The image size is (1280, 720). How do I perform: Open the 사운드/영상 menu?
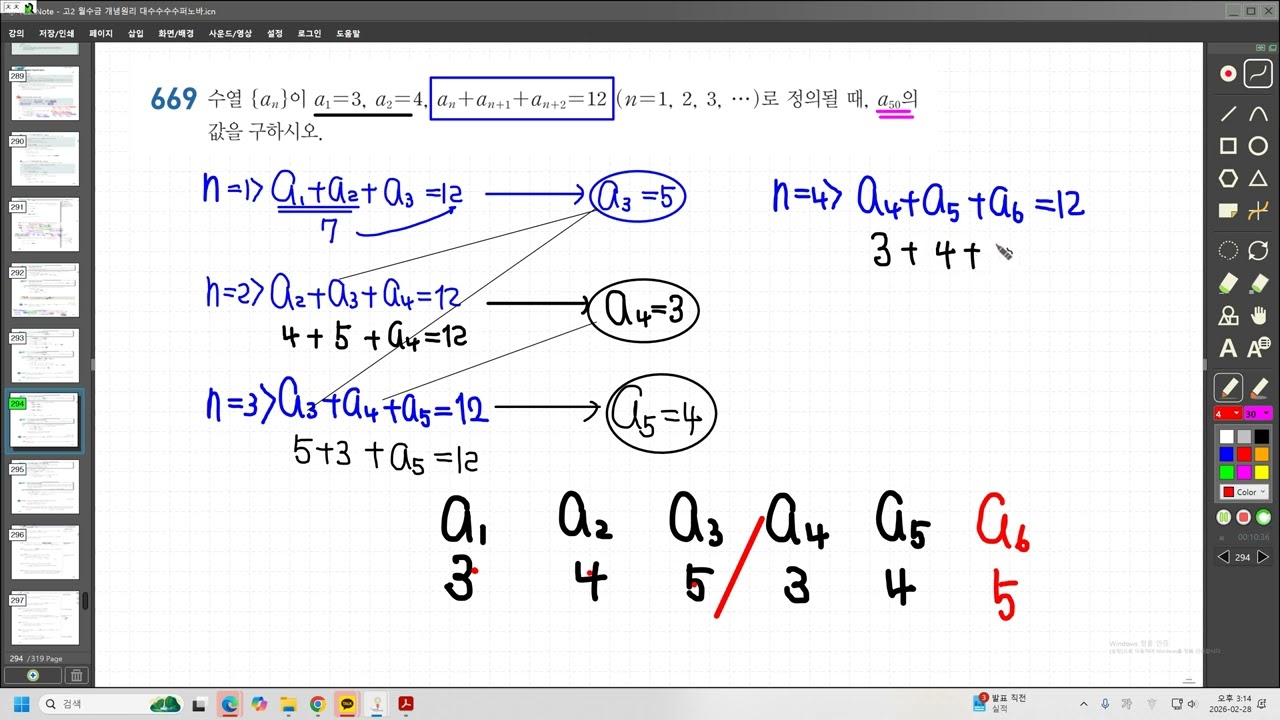click(231, 33)
